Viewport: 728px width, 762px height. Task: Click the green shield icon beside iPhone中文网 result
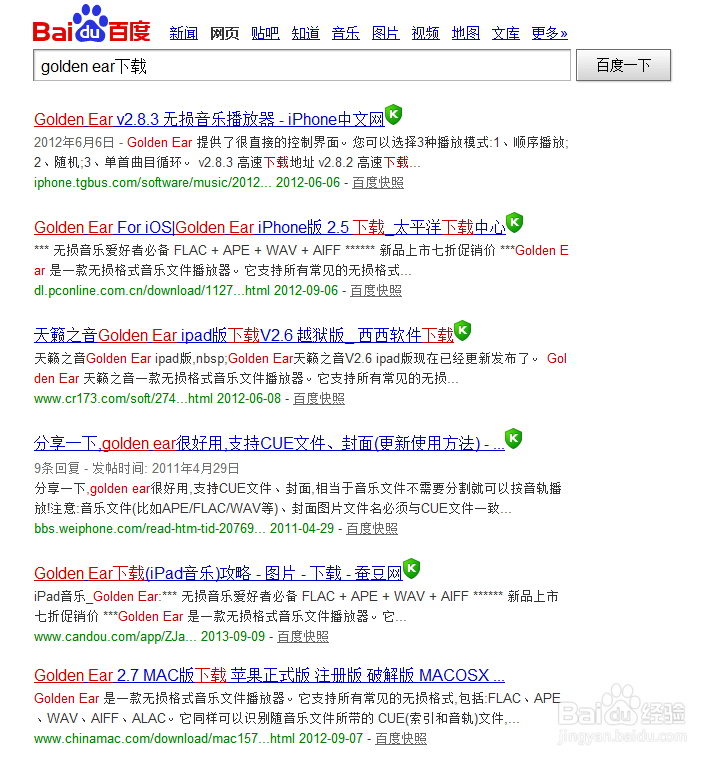[393, 115]
